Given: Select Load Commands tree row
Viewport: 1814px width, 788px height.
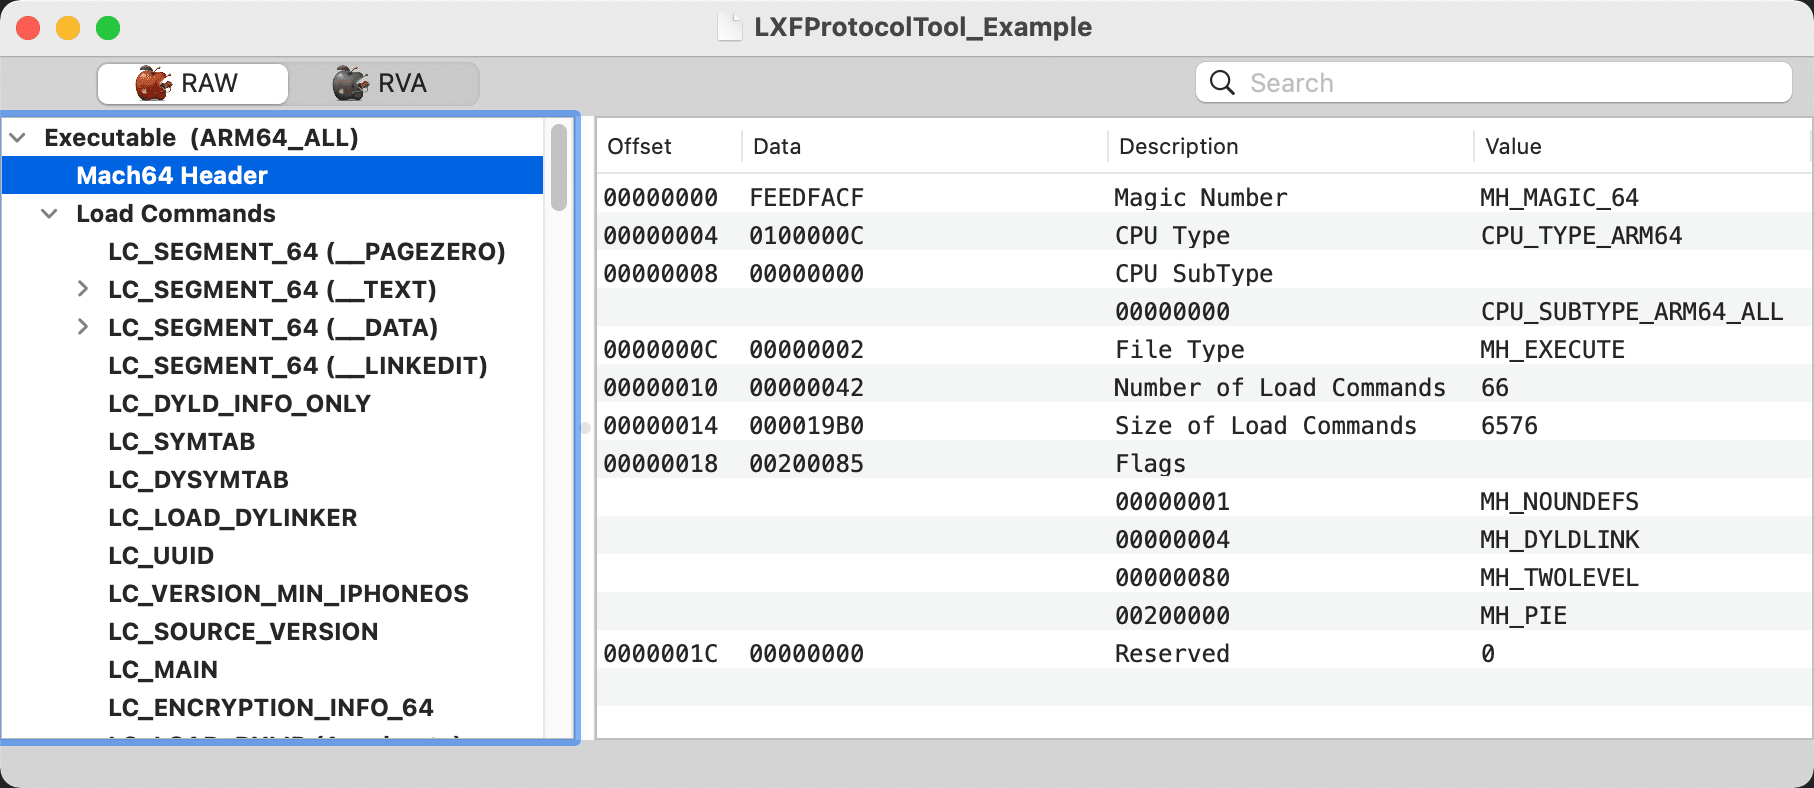Looking at the screenshot, I should pos(272,214).
